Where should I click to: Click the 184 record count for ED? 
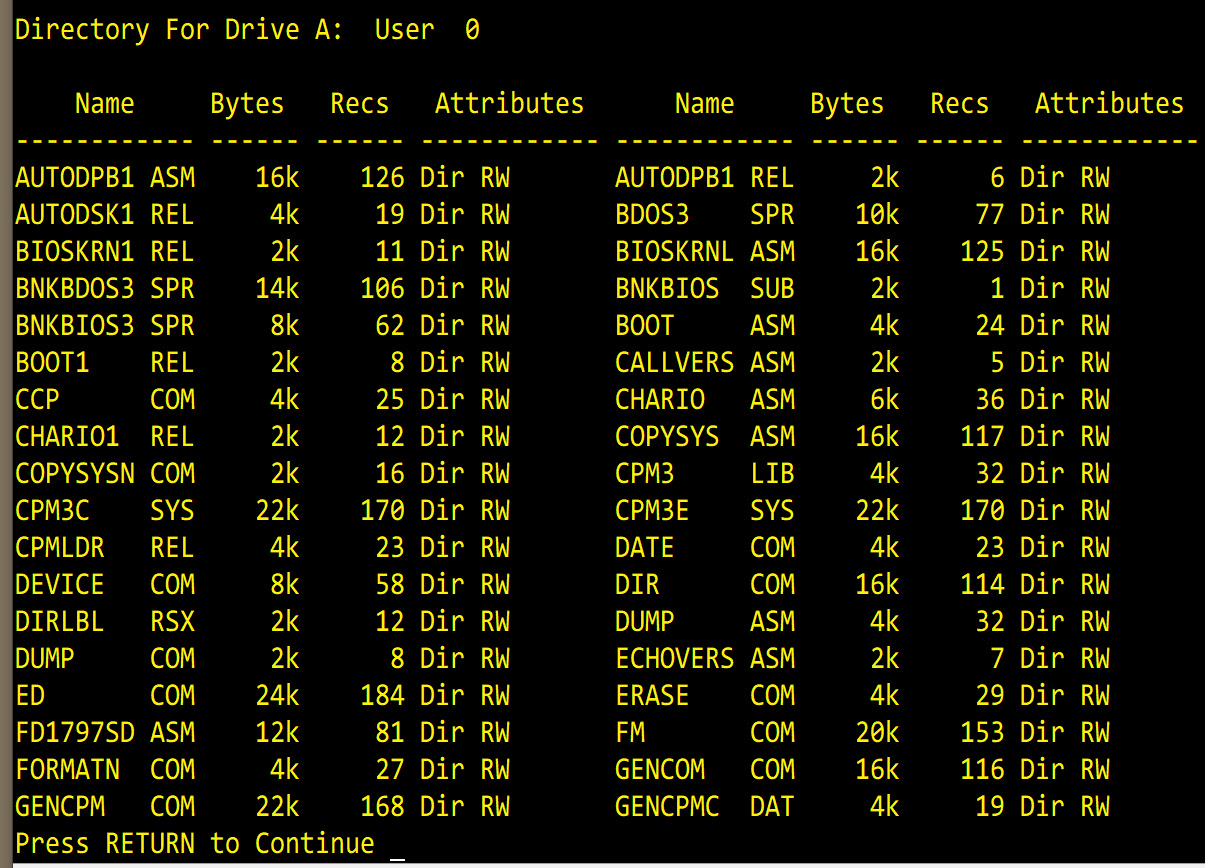(382, 696)
